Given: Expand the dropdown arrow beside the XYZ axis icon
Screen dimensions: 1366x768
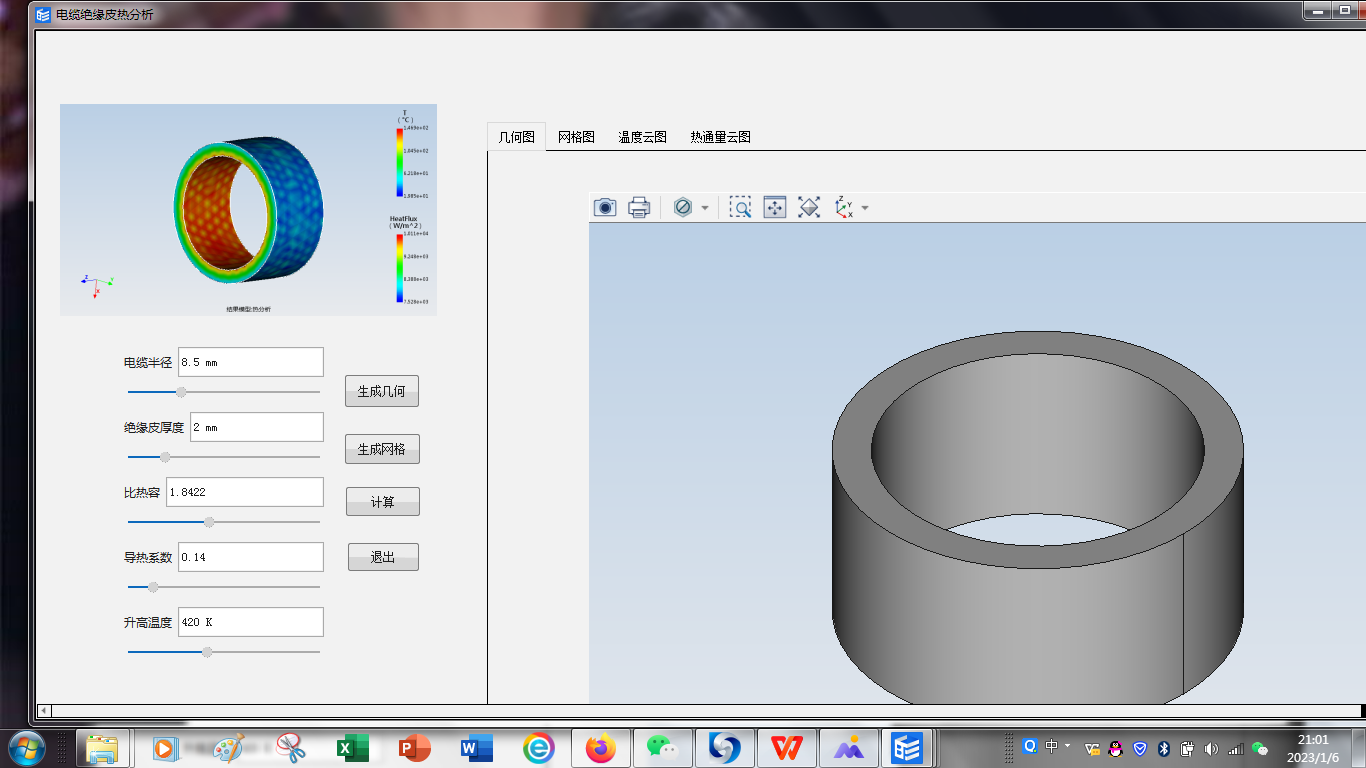Looking at the screenshot, I should pyautogui.click(x=865, y=208).
